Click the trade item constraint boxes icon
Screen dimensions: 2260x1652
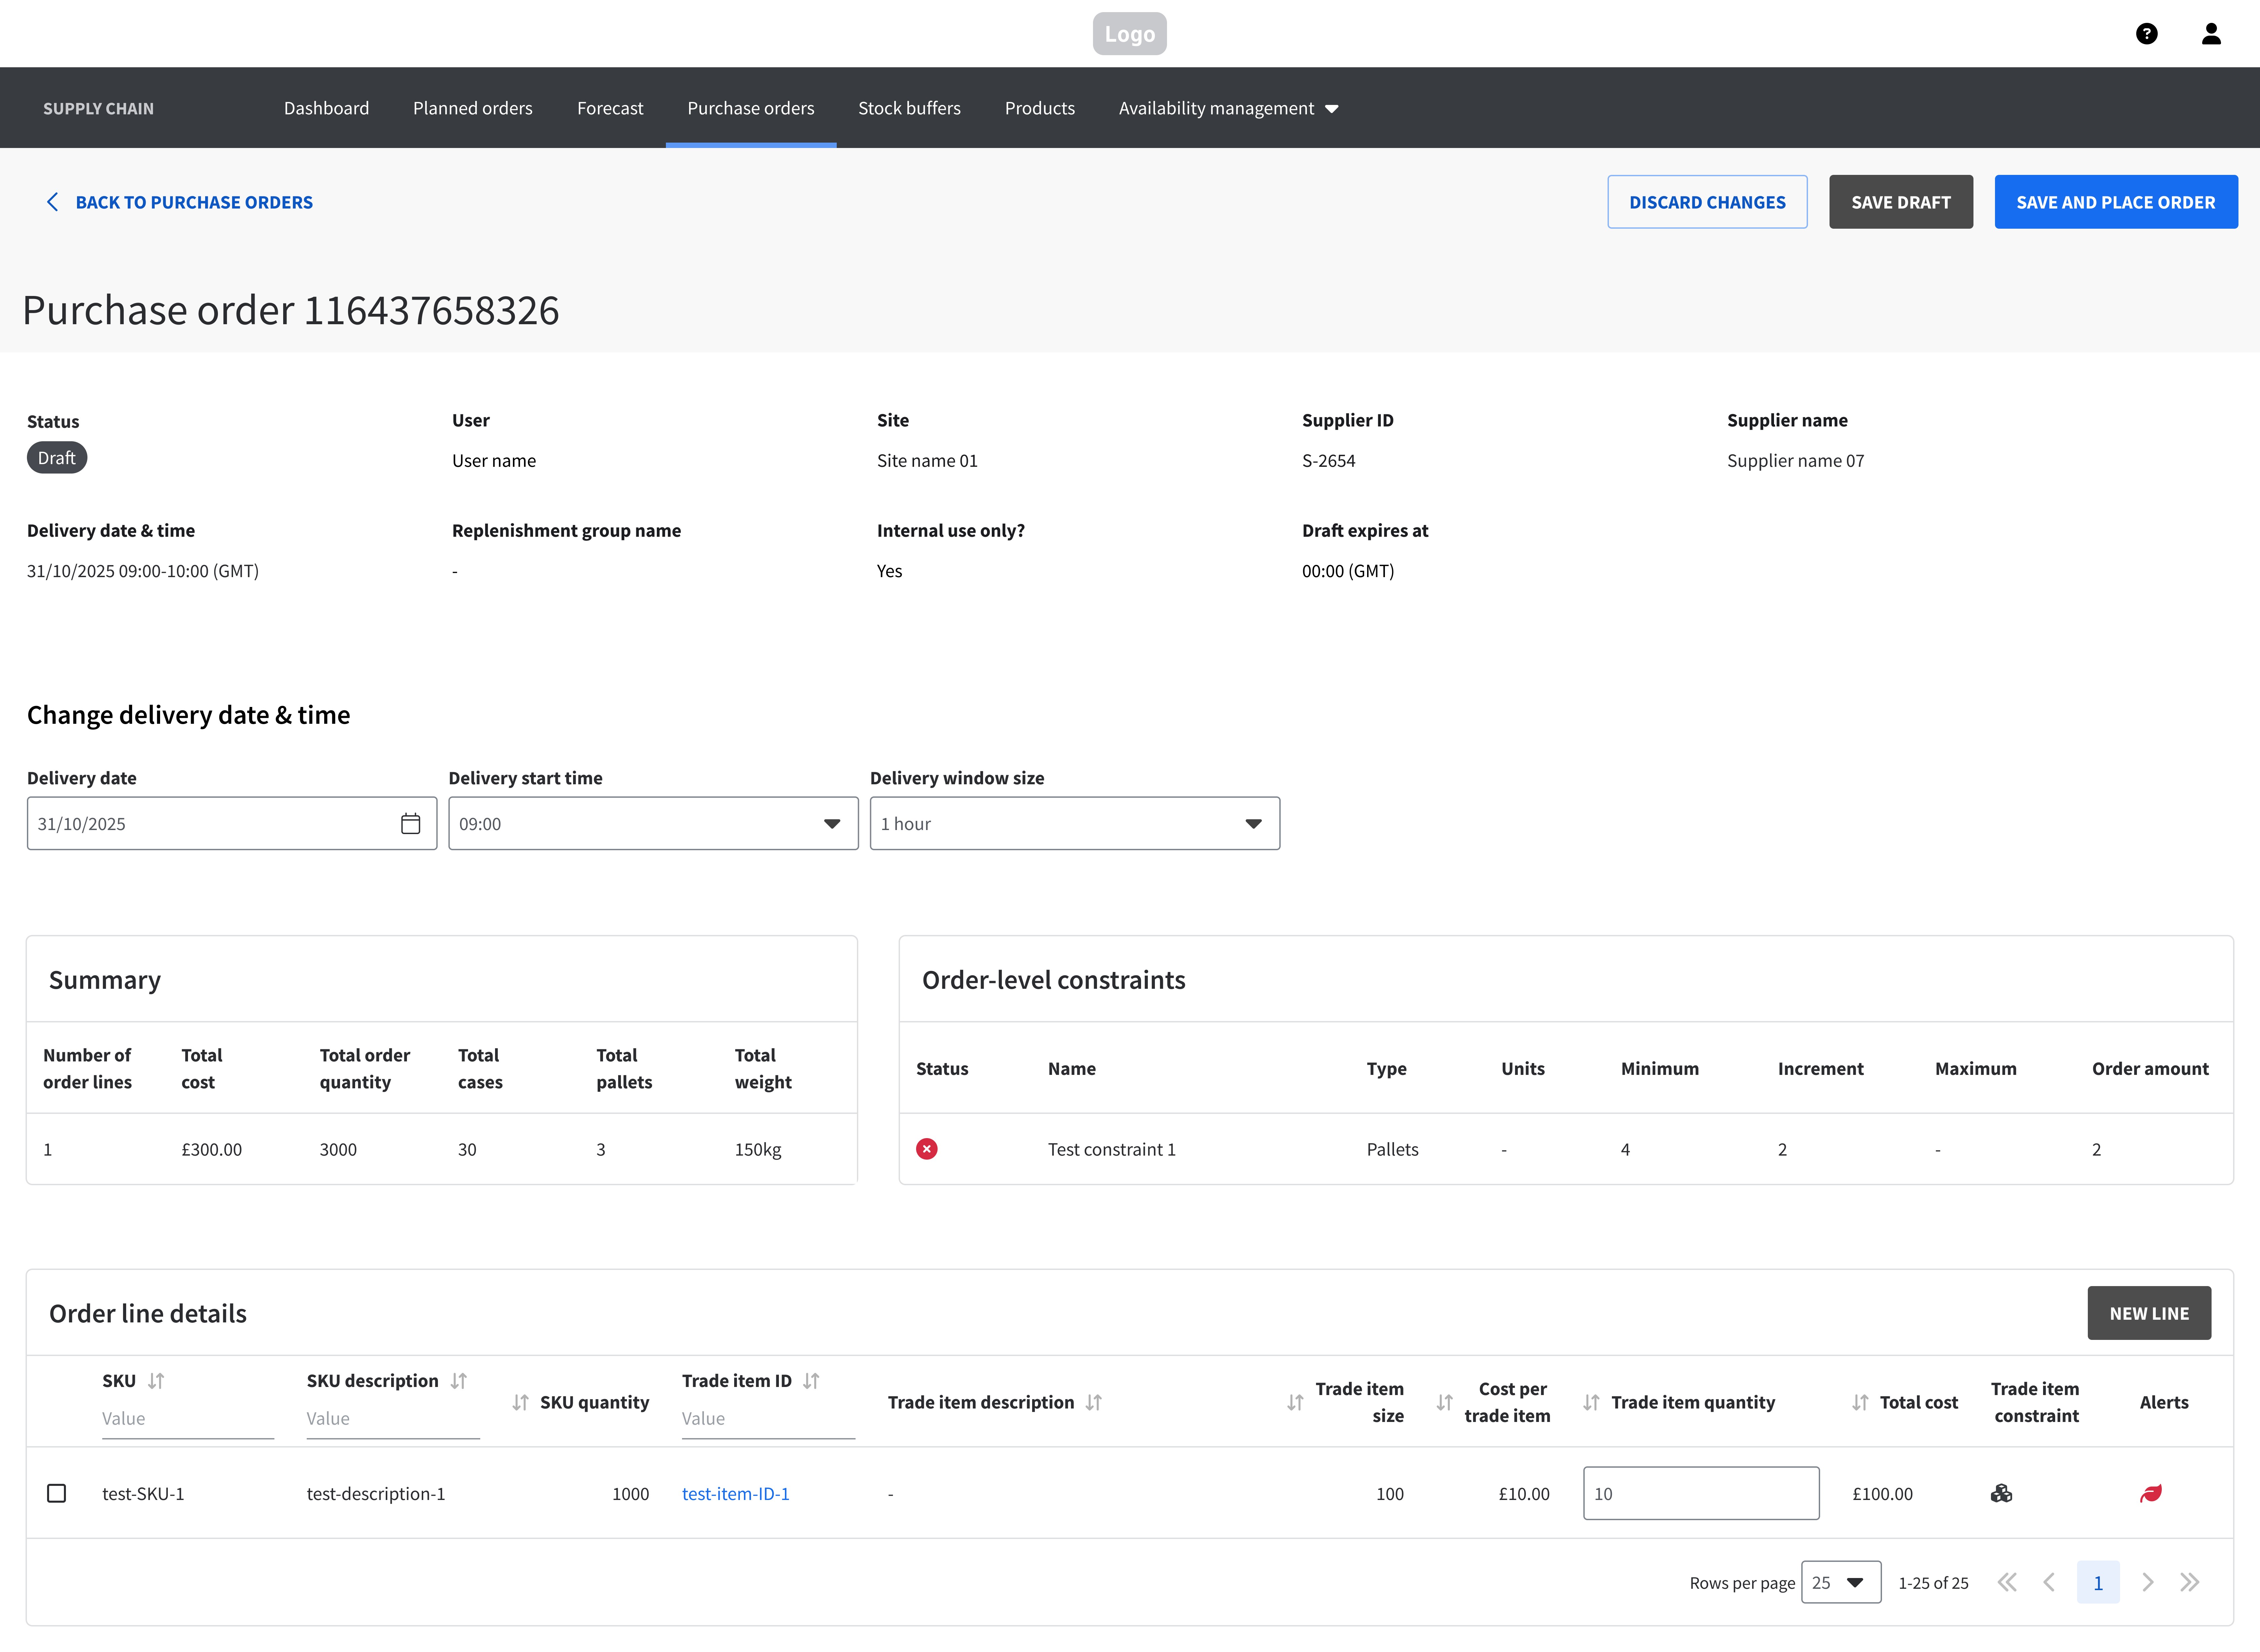pyautogui.click(x=2001, y=1493)
